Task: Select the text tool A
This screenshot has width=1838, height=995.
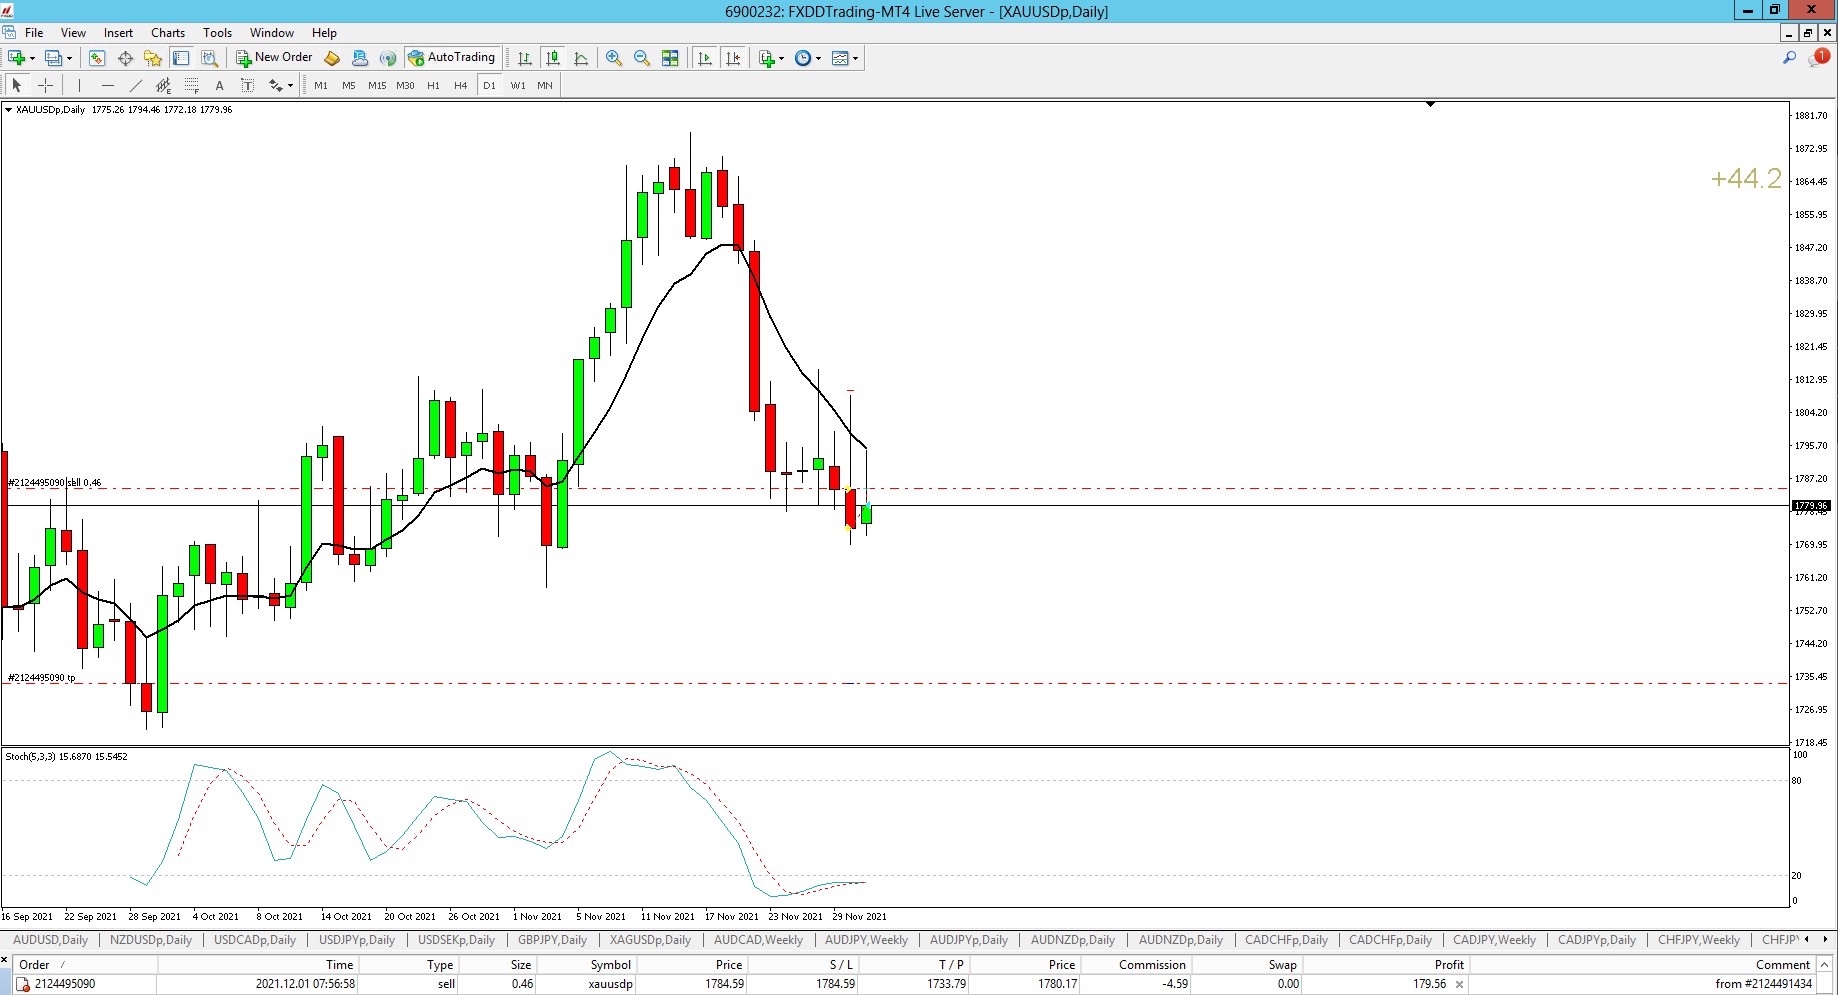Action: (219, 85)
